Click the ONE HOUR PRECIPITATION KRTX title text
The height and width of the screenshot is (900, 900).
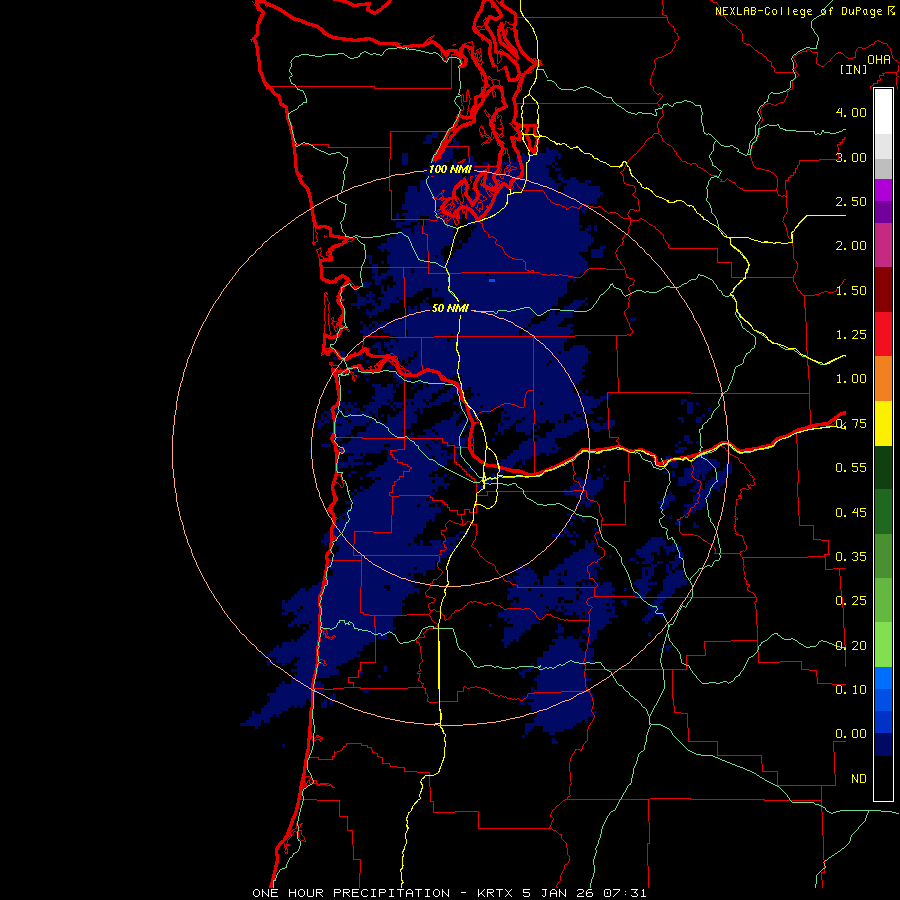tap(449, 893)
